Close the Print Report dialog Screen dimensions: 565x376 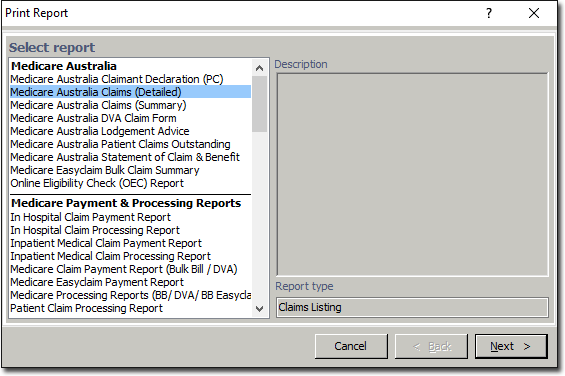[534, 13]
